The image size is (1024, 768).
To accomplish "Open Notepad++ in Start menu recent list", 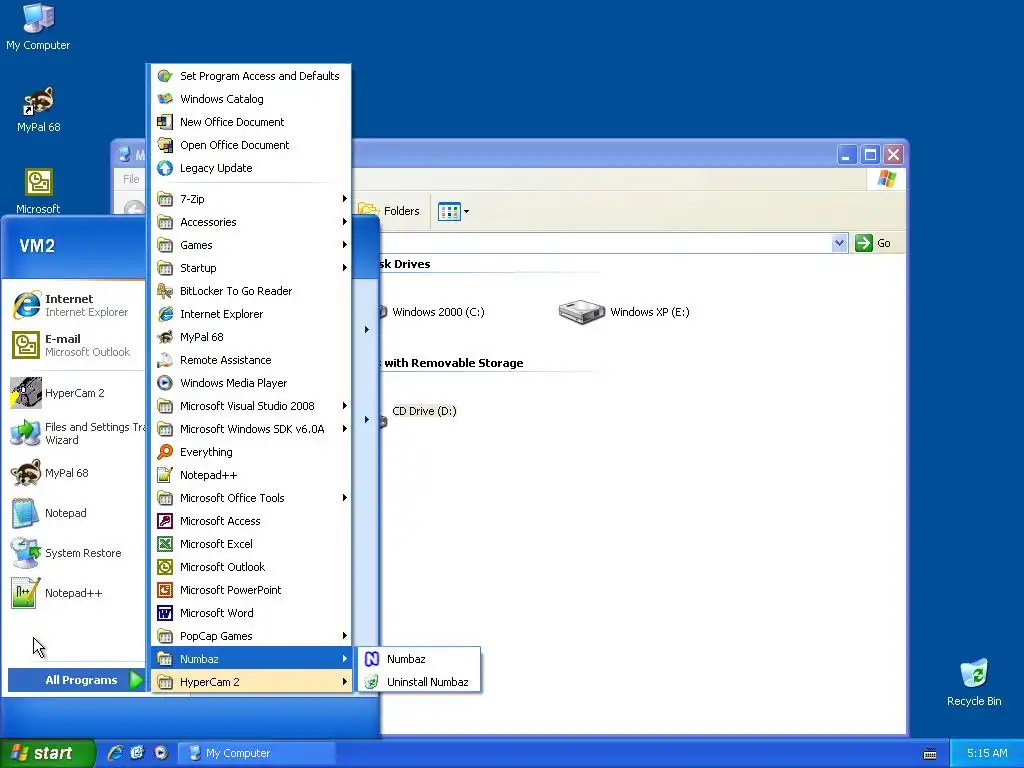I will 75,593.
